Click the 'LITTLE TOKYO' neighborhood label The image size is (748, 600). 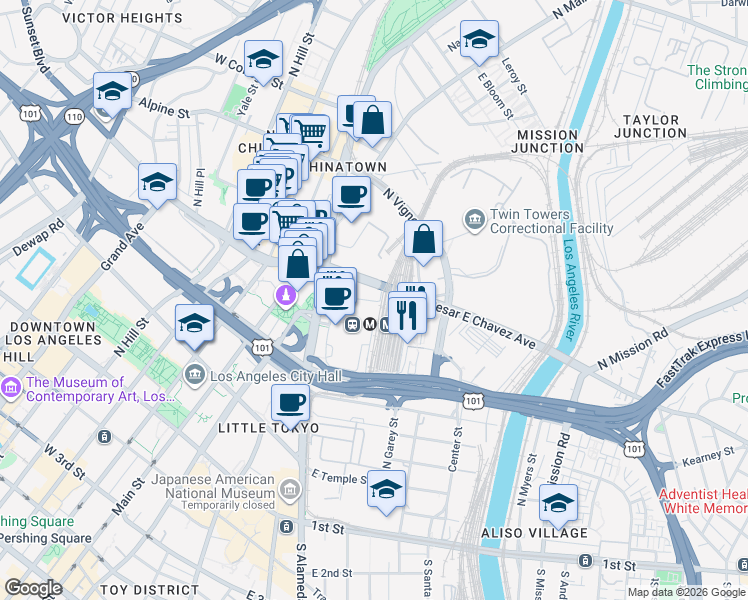[269, 428]
